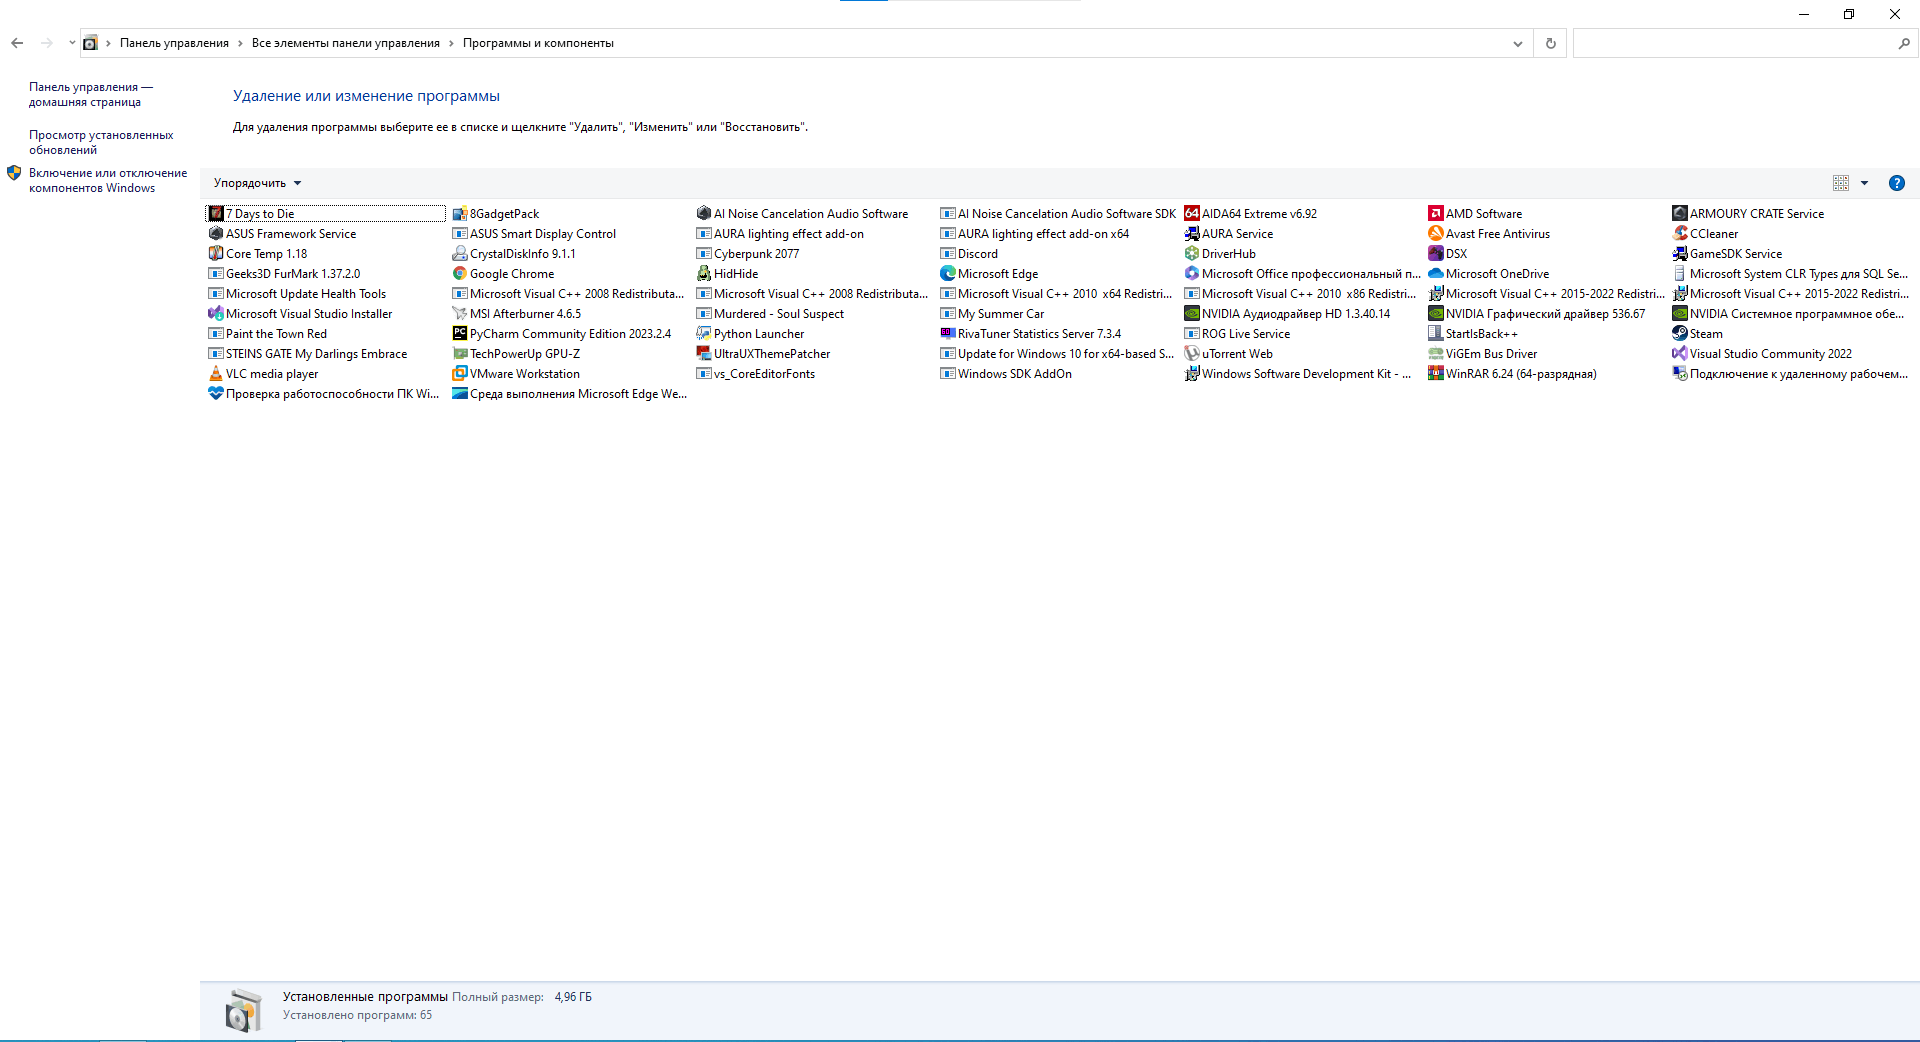Screen dimensions: 1920x1042
Task: Open Просмотр установленных обновлений link
Action: [x=101, y=142]
